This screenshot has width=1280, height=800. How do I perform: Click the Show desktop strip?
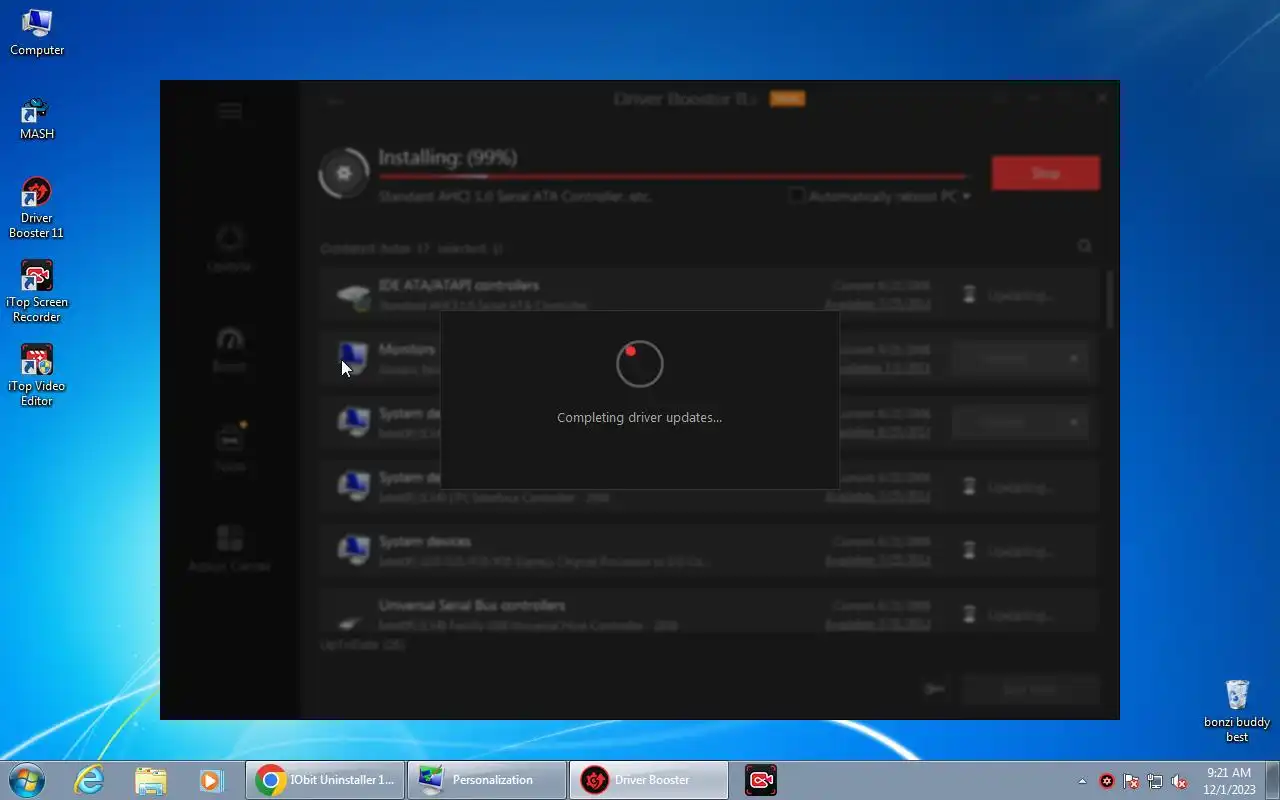(x=1272, y=780)
